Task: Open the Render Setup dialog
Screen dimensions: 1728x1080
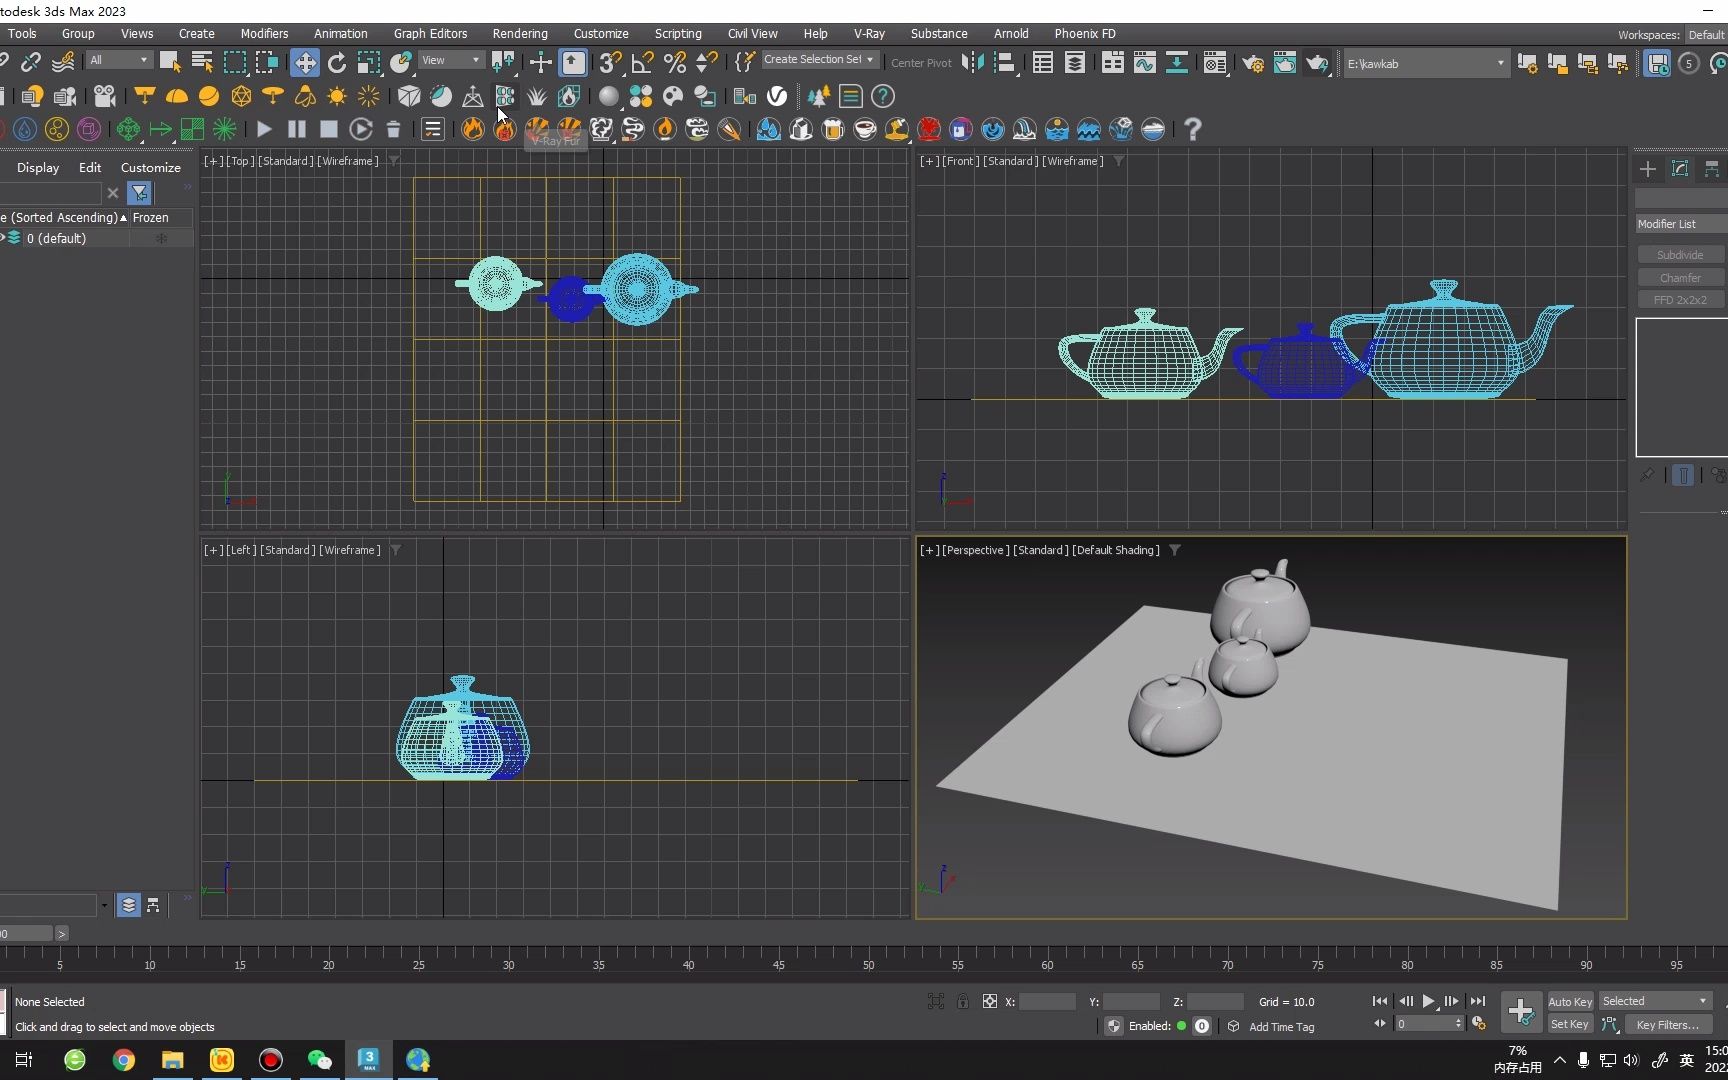Action: (x=1252, y=63)
